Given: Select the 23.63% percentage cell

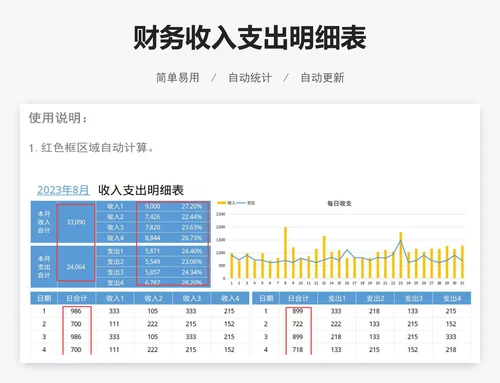Looking at the screenshot, I should [x=192, y=227].
